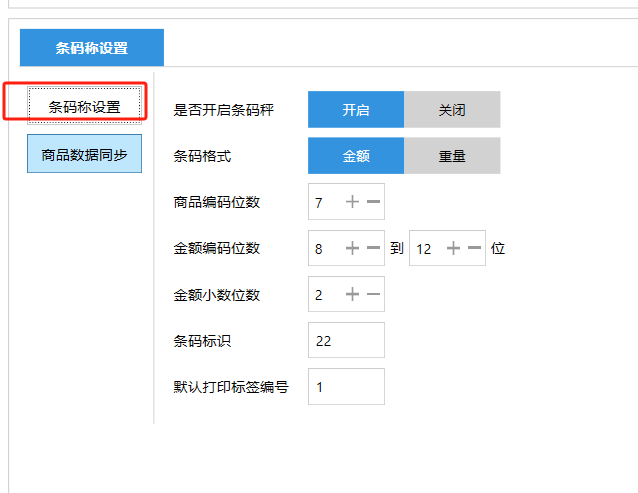
Task: Decrease 金额编码位数 end value with minus
Action: click(x=474, y=248)
